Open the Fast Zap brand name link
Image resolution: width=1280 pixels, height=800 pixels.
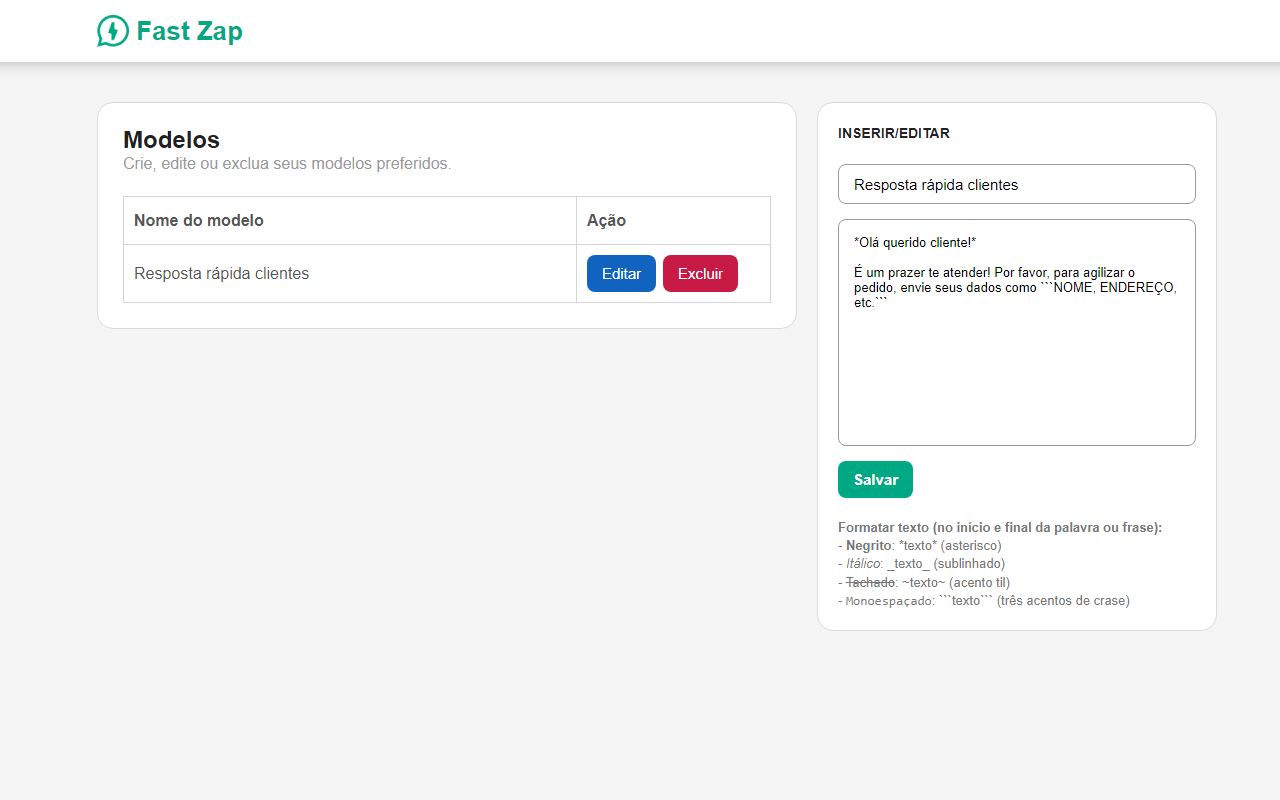pos(189,31)
